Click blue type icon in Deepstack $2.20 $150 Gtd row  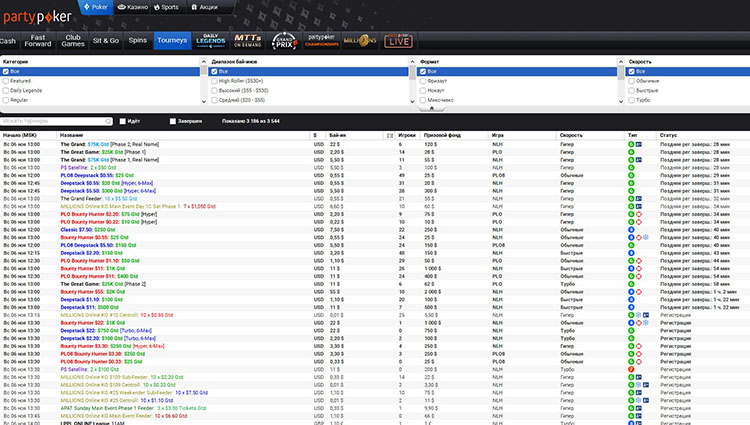tap(631, 253)
